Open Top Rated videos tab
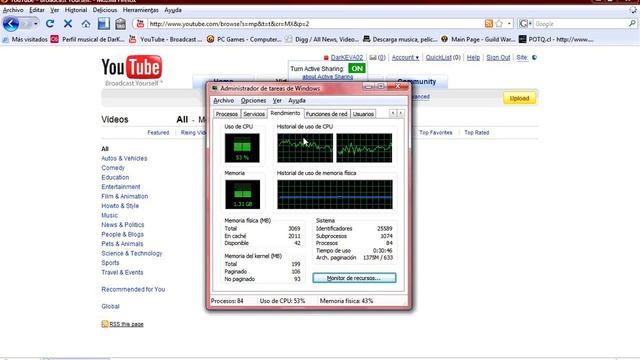 point(476,133)
